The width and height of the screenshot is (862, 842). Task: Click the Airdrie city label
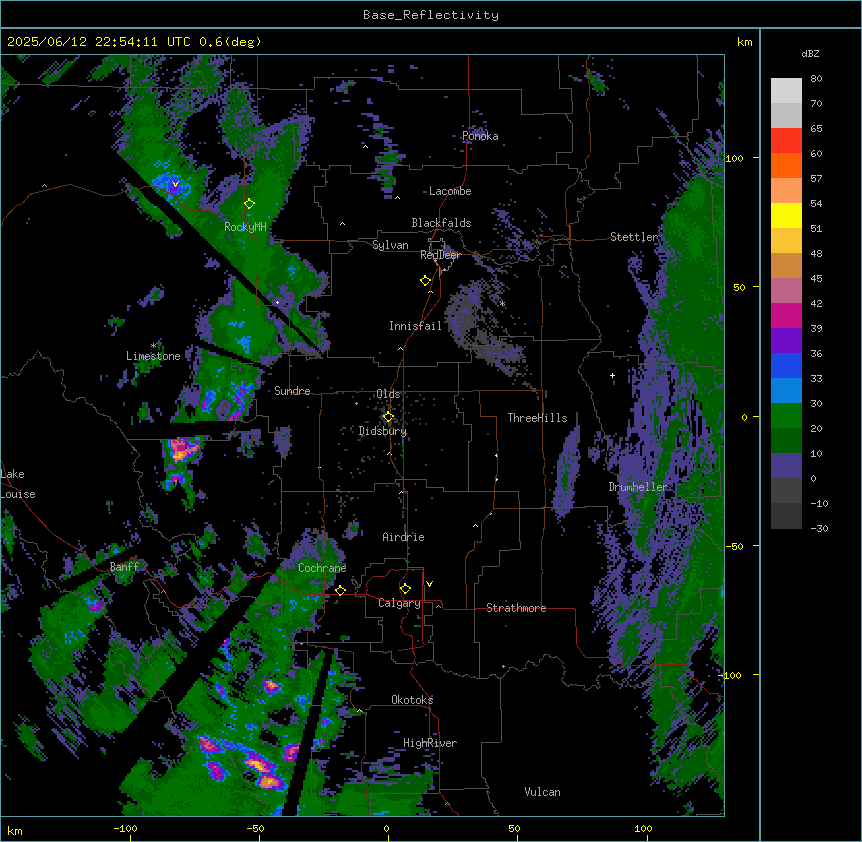click(403, 537)
